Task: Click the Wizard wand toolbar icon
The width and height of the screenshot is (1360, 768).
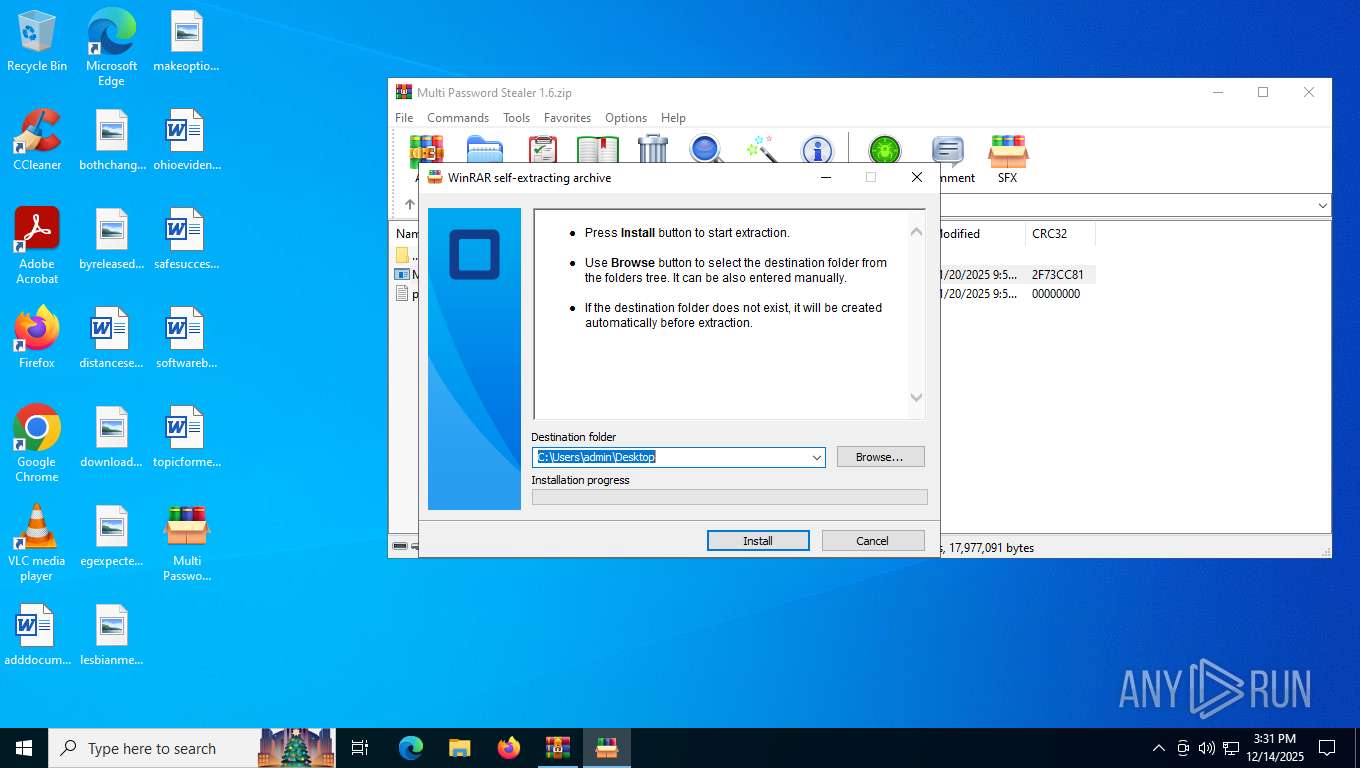Action: pos(762,150)
